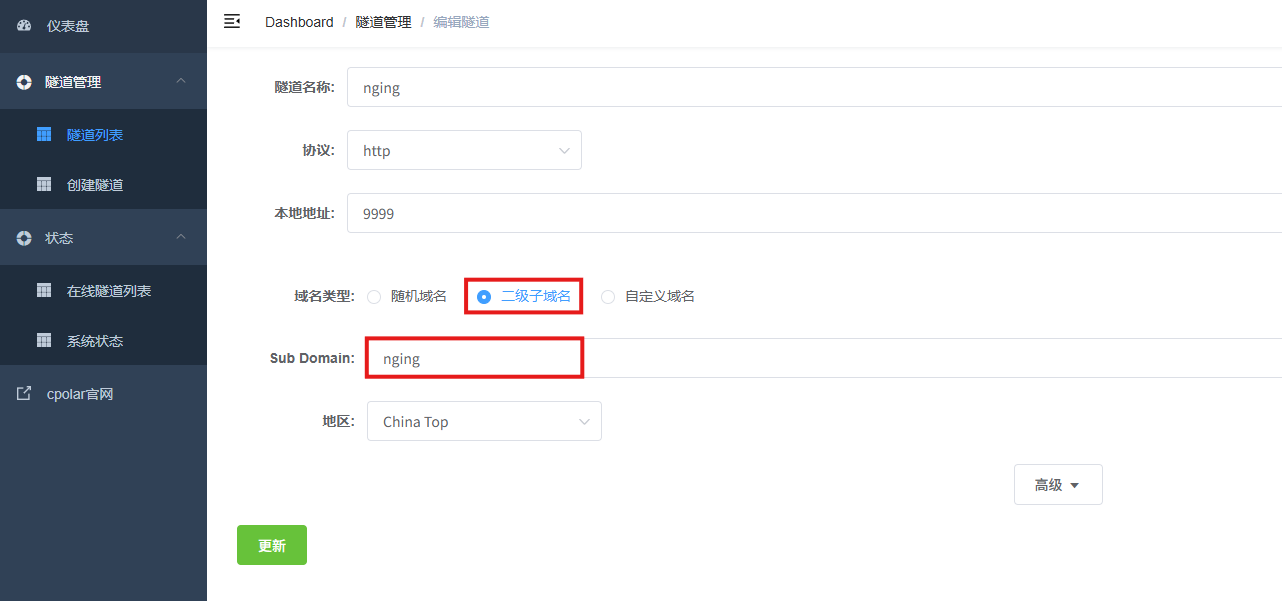Choose the 自定义域名 radio option
This screenshot has height=601, width=1282.
(608, 296)
